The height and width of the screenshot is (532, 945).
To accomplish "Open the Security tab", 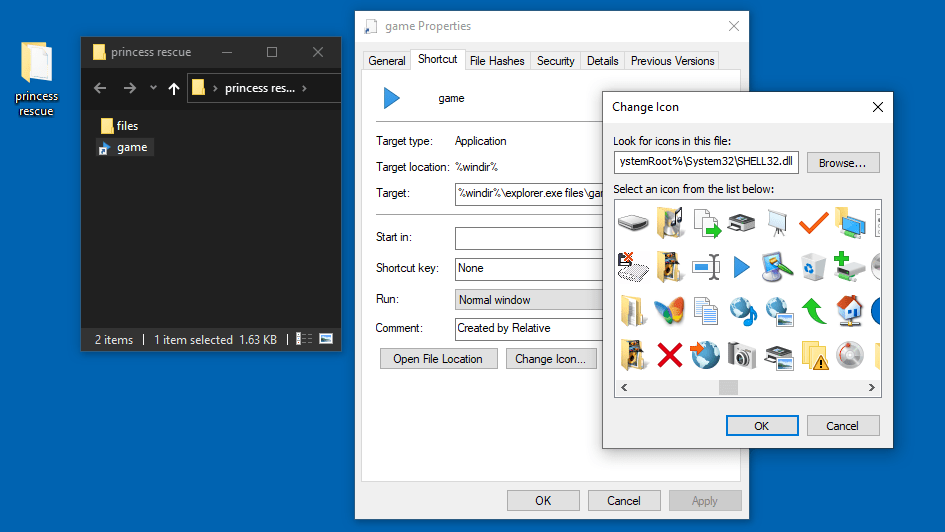I will (555, 61).
